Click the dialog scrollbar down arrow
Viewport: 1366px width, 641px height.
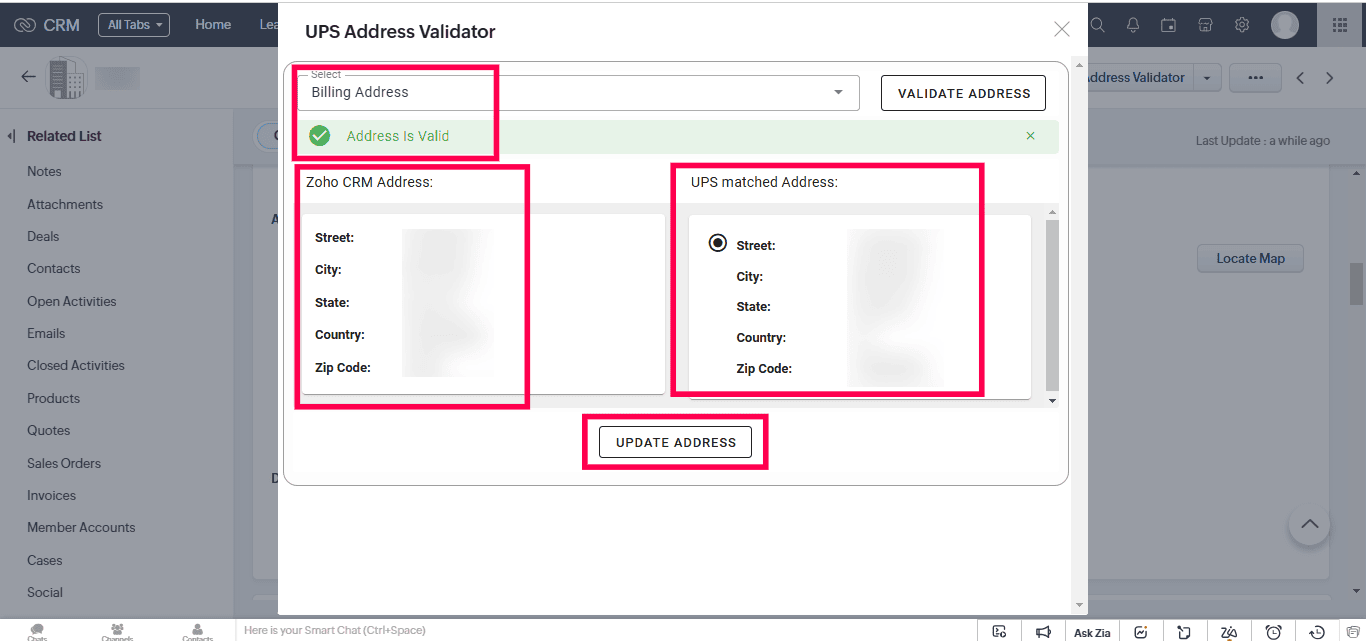[x=1079, y=604]
